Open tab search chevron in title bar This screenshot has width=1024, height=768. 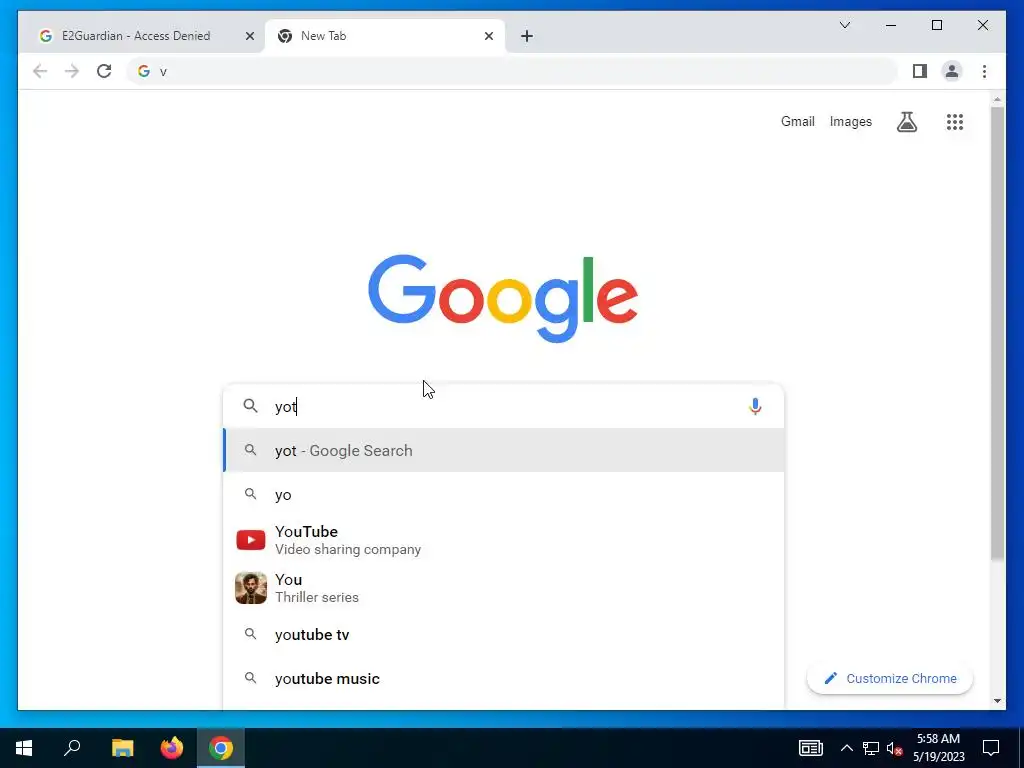coord(845,25)
